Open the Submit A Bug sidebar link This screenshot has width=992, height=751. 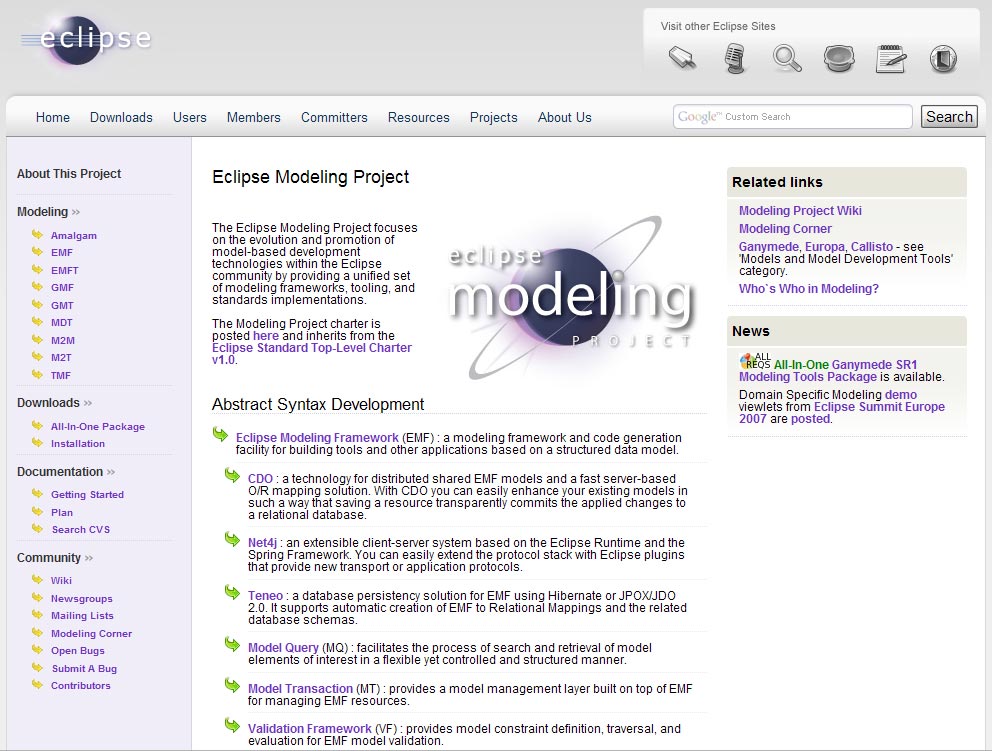coord(84,668)
